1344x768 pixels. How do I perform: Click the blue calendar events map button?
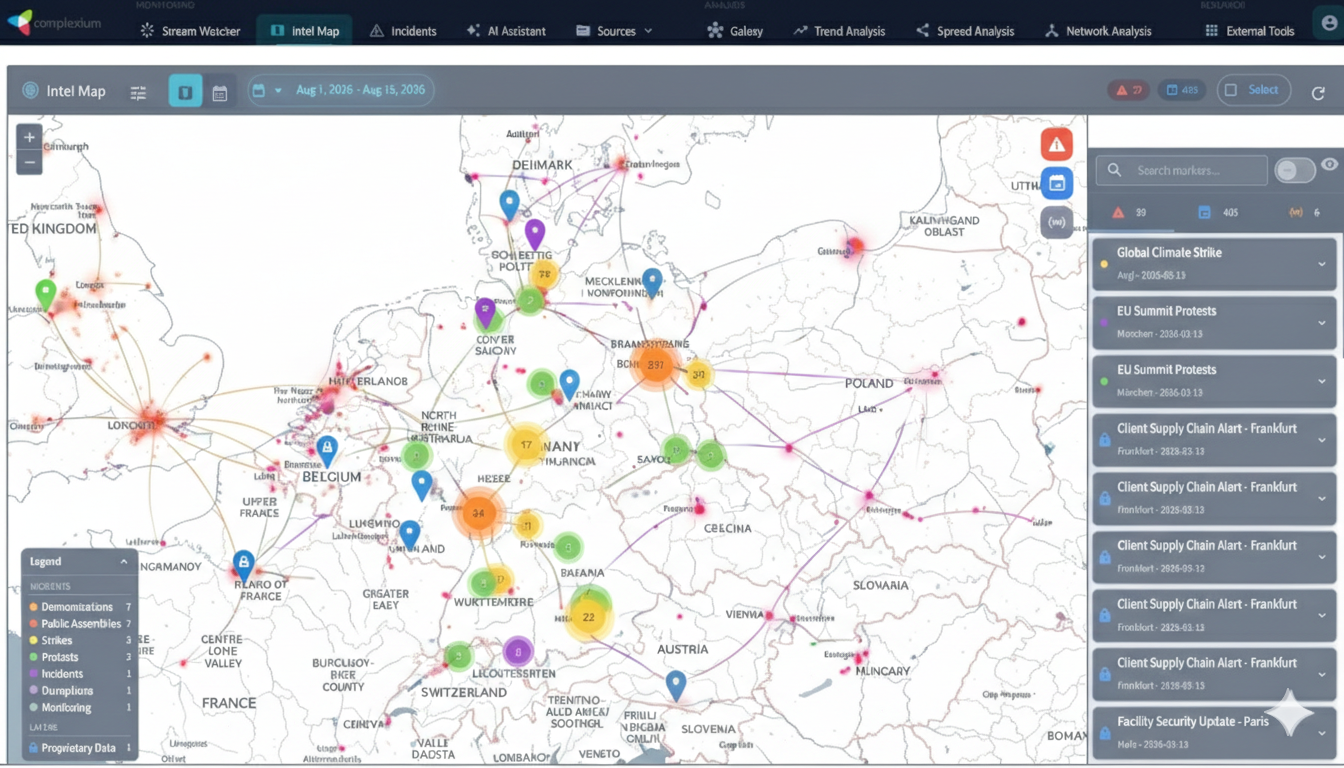[x=1056, y=183]
